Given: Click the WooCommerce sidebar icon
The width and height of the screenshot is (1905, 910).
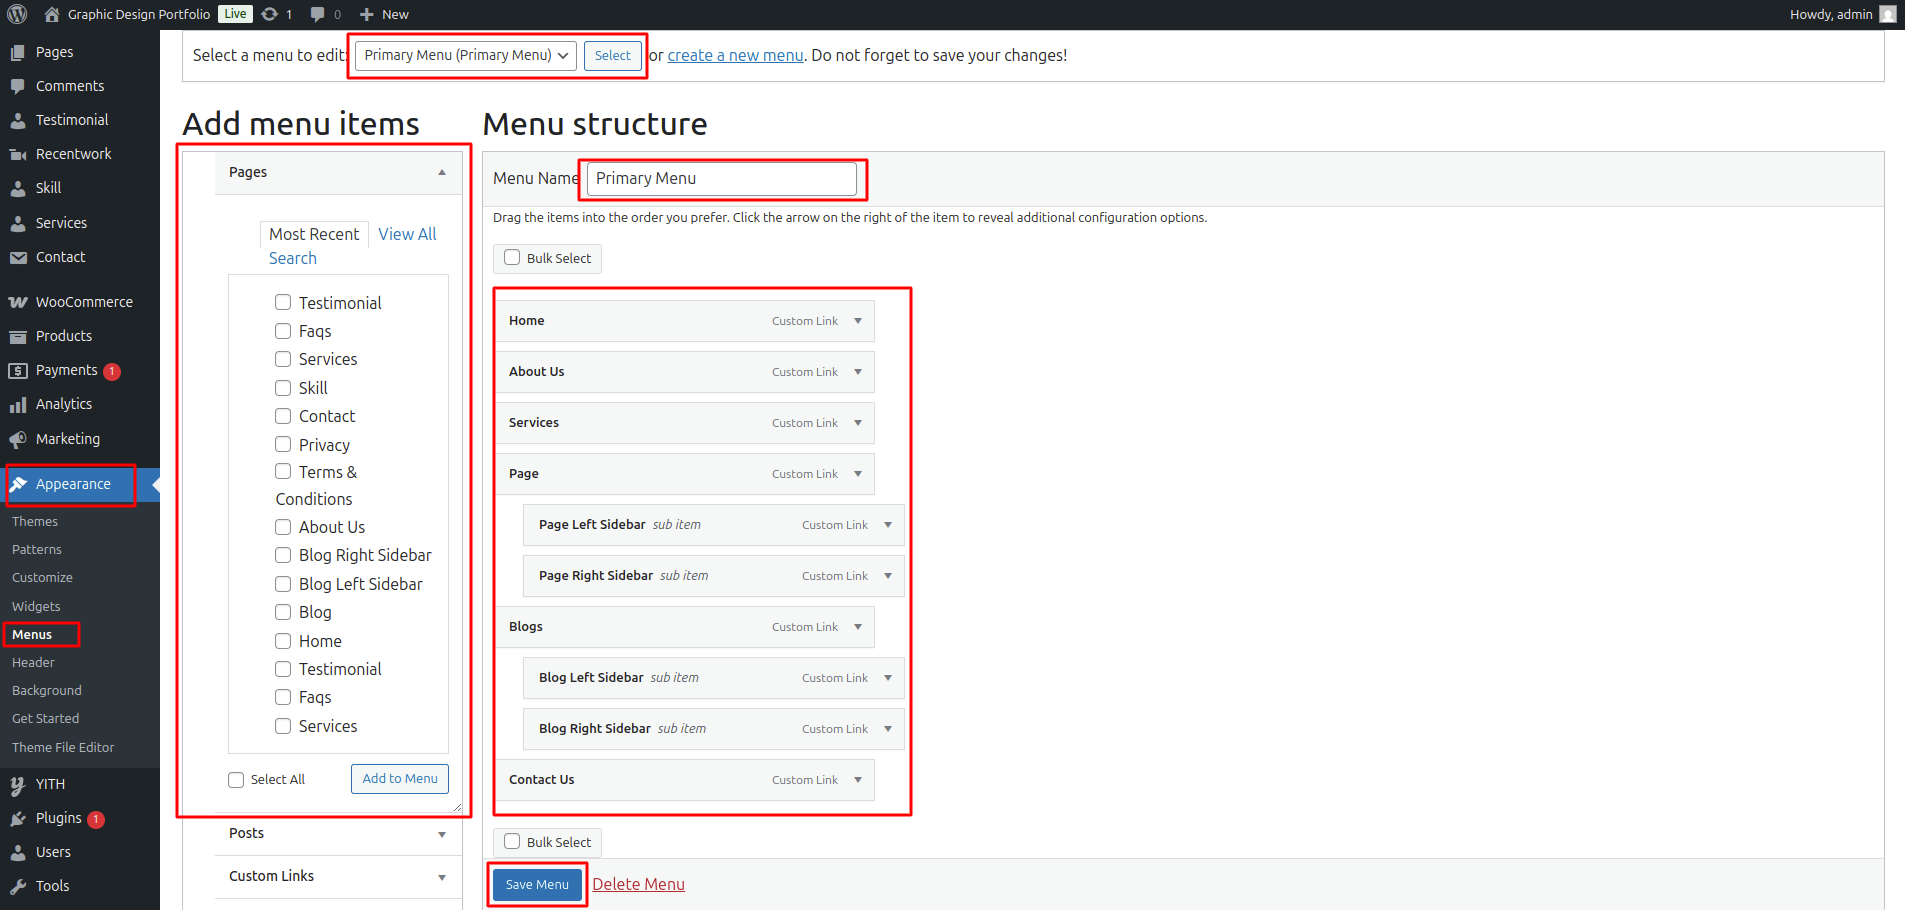Looking at the screenshot, I should (18, 302).
